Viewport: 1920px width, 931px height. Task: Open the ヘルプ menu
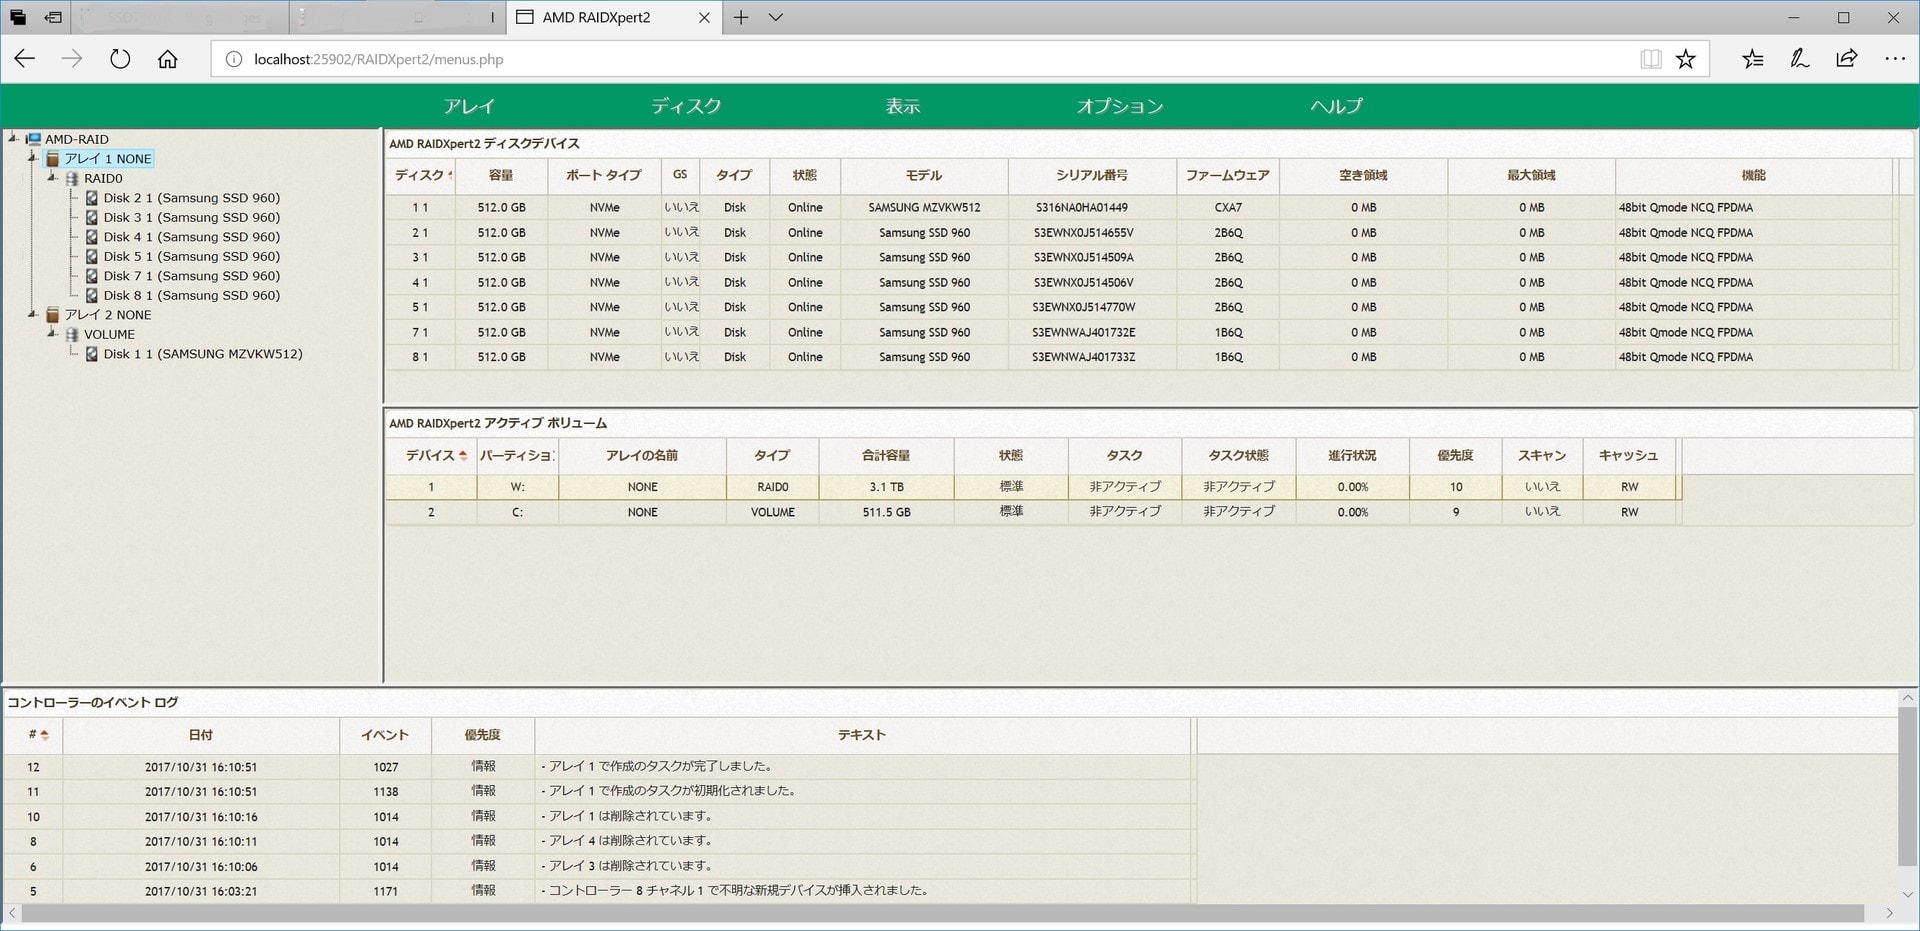(x=1337, y=106)
